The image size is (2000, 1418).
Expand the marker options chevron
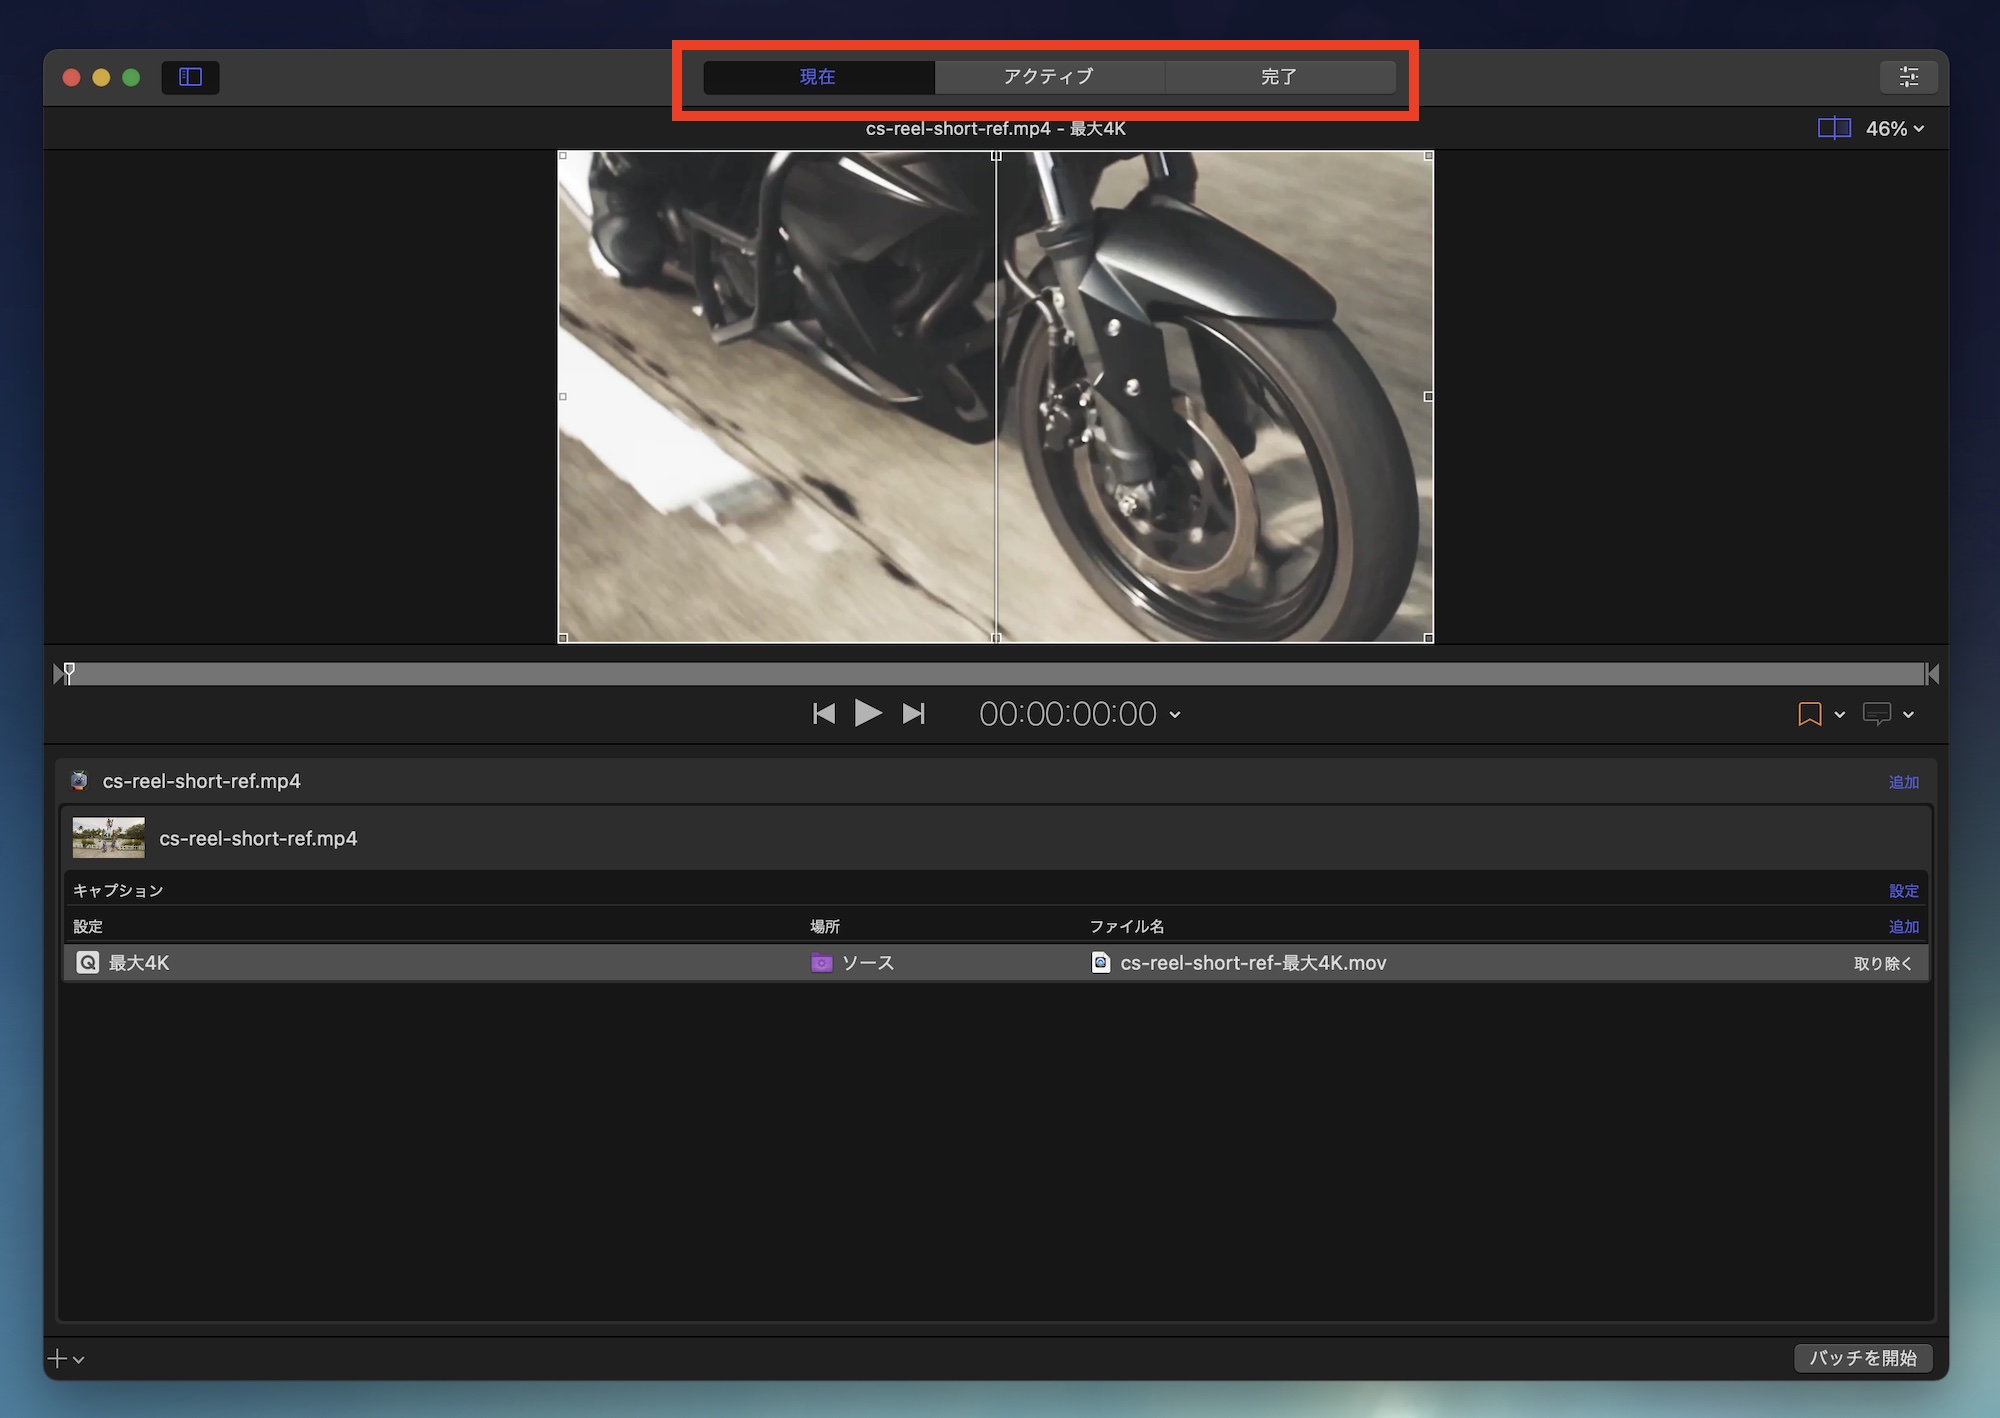coord(1840,714)
